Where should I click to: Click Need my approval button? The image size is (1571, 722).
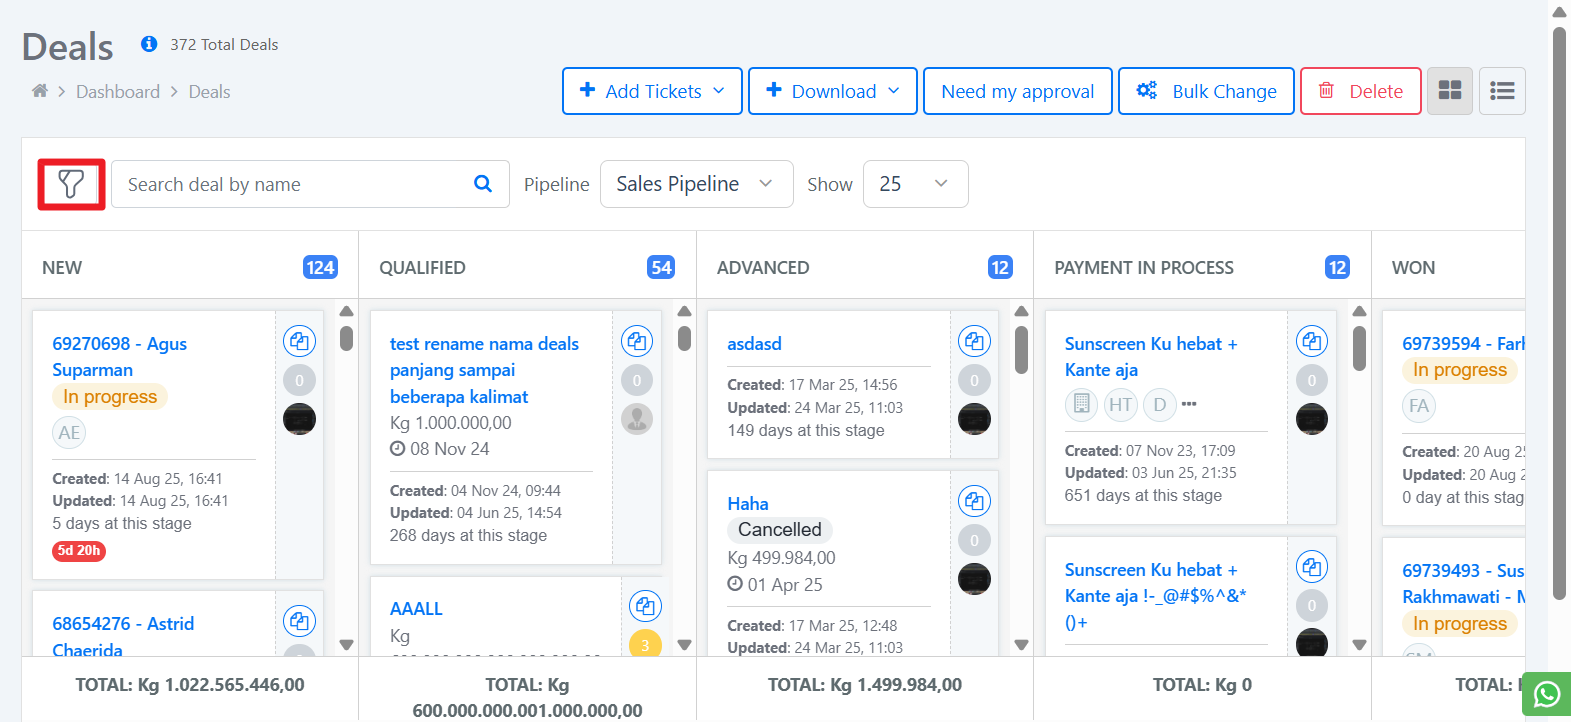pos(1017,91)
